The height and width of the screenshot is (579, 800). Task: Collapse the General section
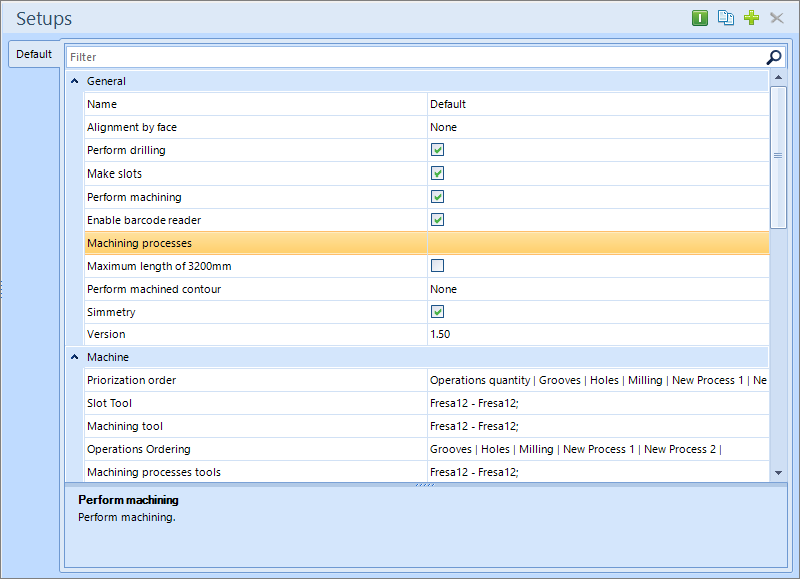[74, 81]
